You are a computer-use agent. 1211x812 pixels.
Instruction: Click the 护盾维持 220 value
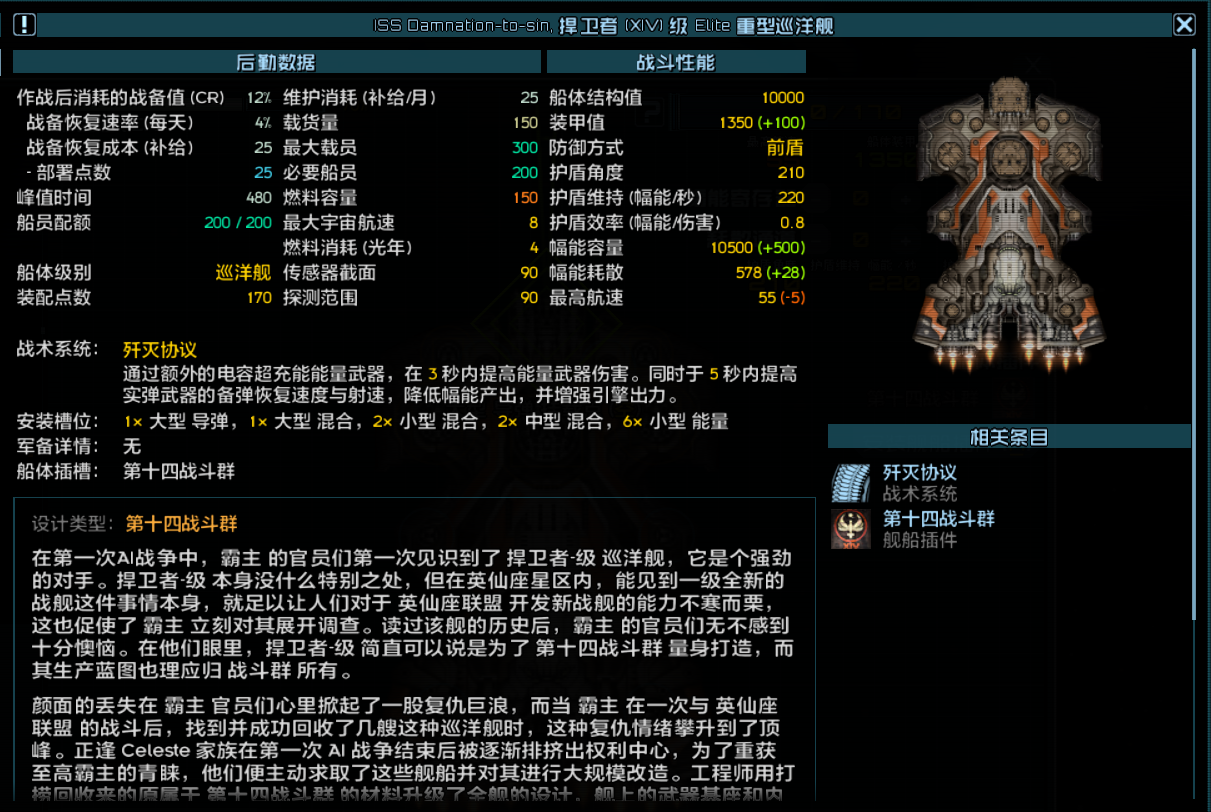point(790,198)
